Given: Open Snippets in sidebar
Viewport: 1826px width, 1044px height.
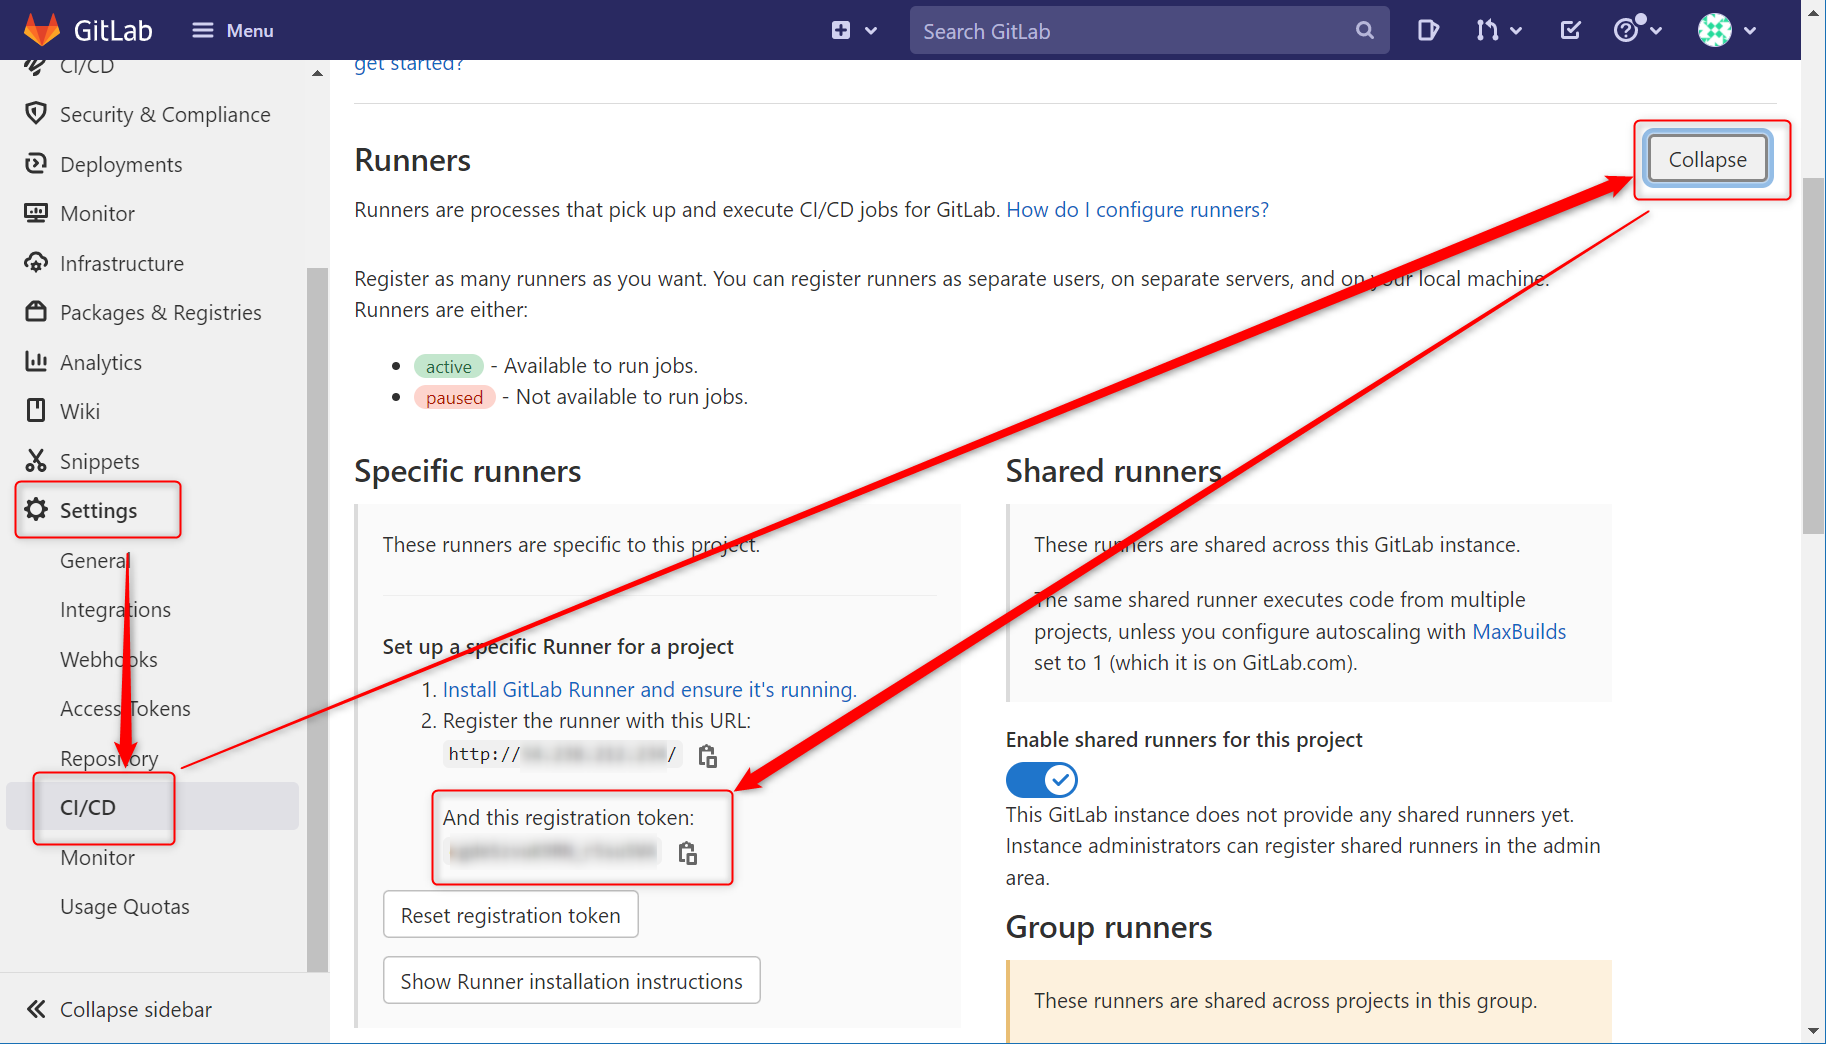Looking at the screenshot, I should point(99,461).
